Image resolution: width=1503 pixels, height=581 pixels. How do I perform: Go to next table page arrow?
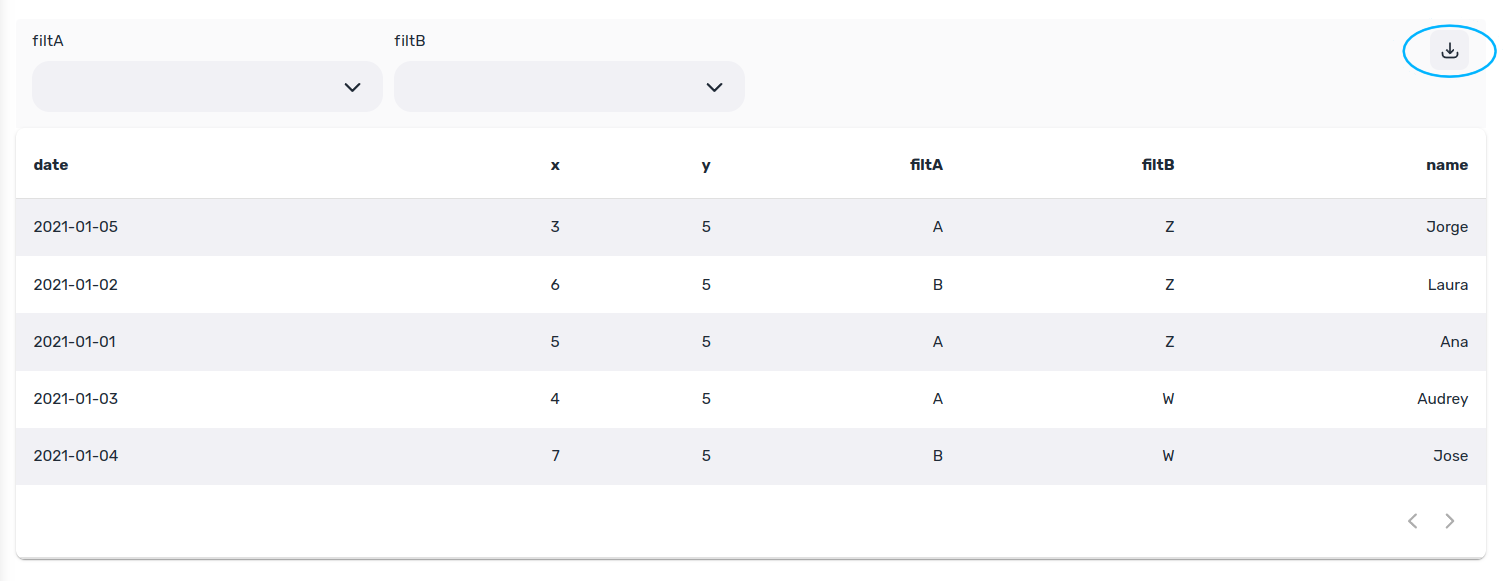(x=1450, y=521)
